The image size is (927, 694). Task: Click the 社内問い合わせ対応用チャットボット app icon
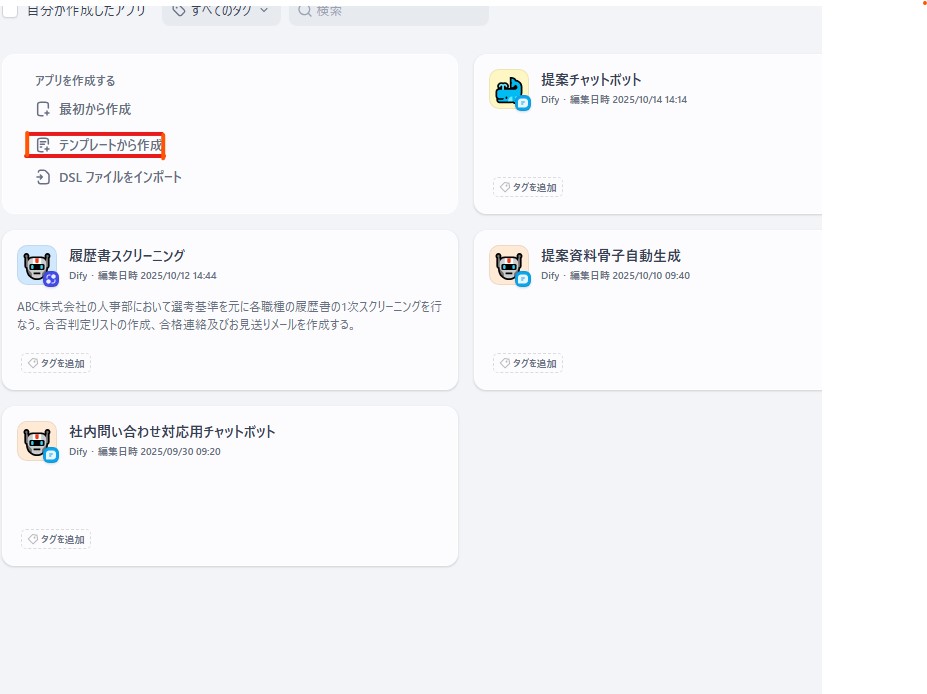(x=37, y=440)
